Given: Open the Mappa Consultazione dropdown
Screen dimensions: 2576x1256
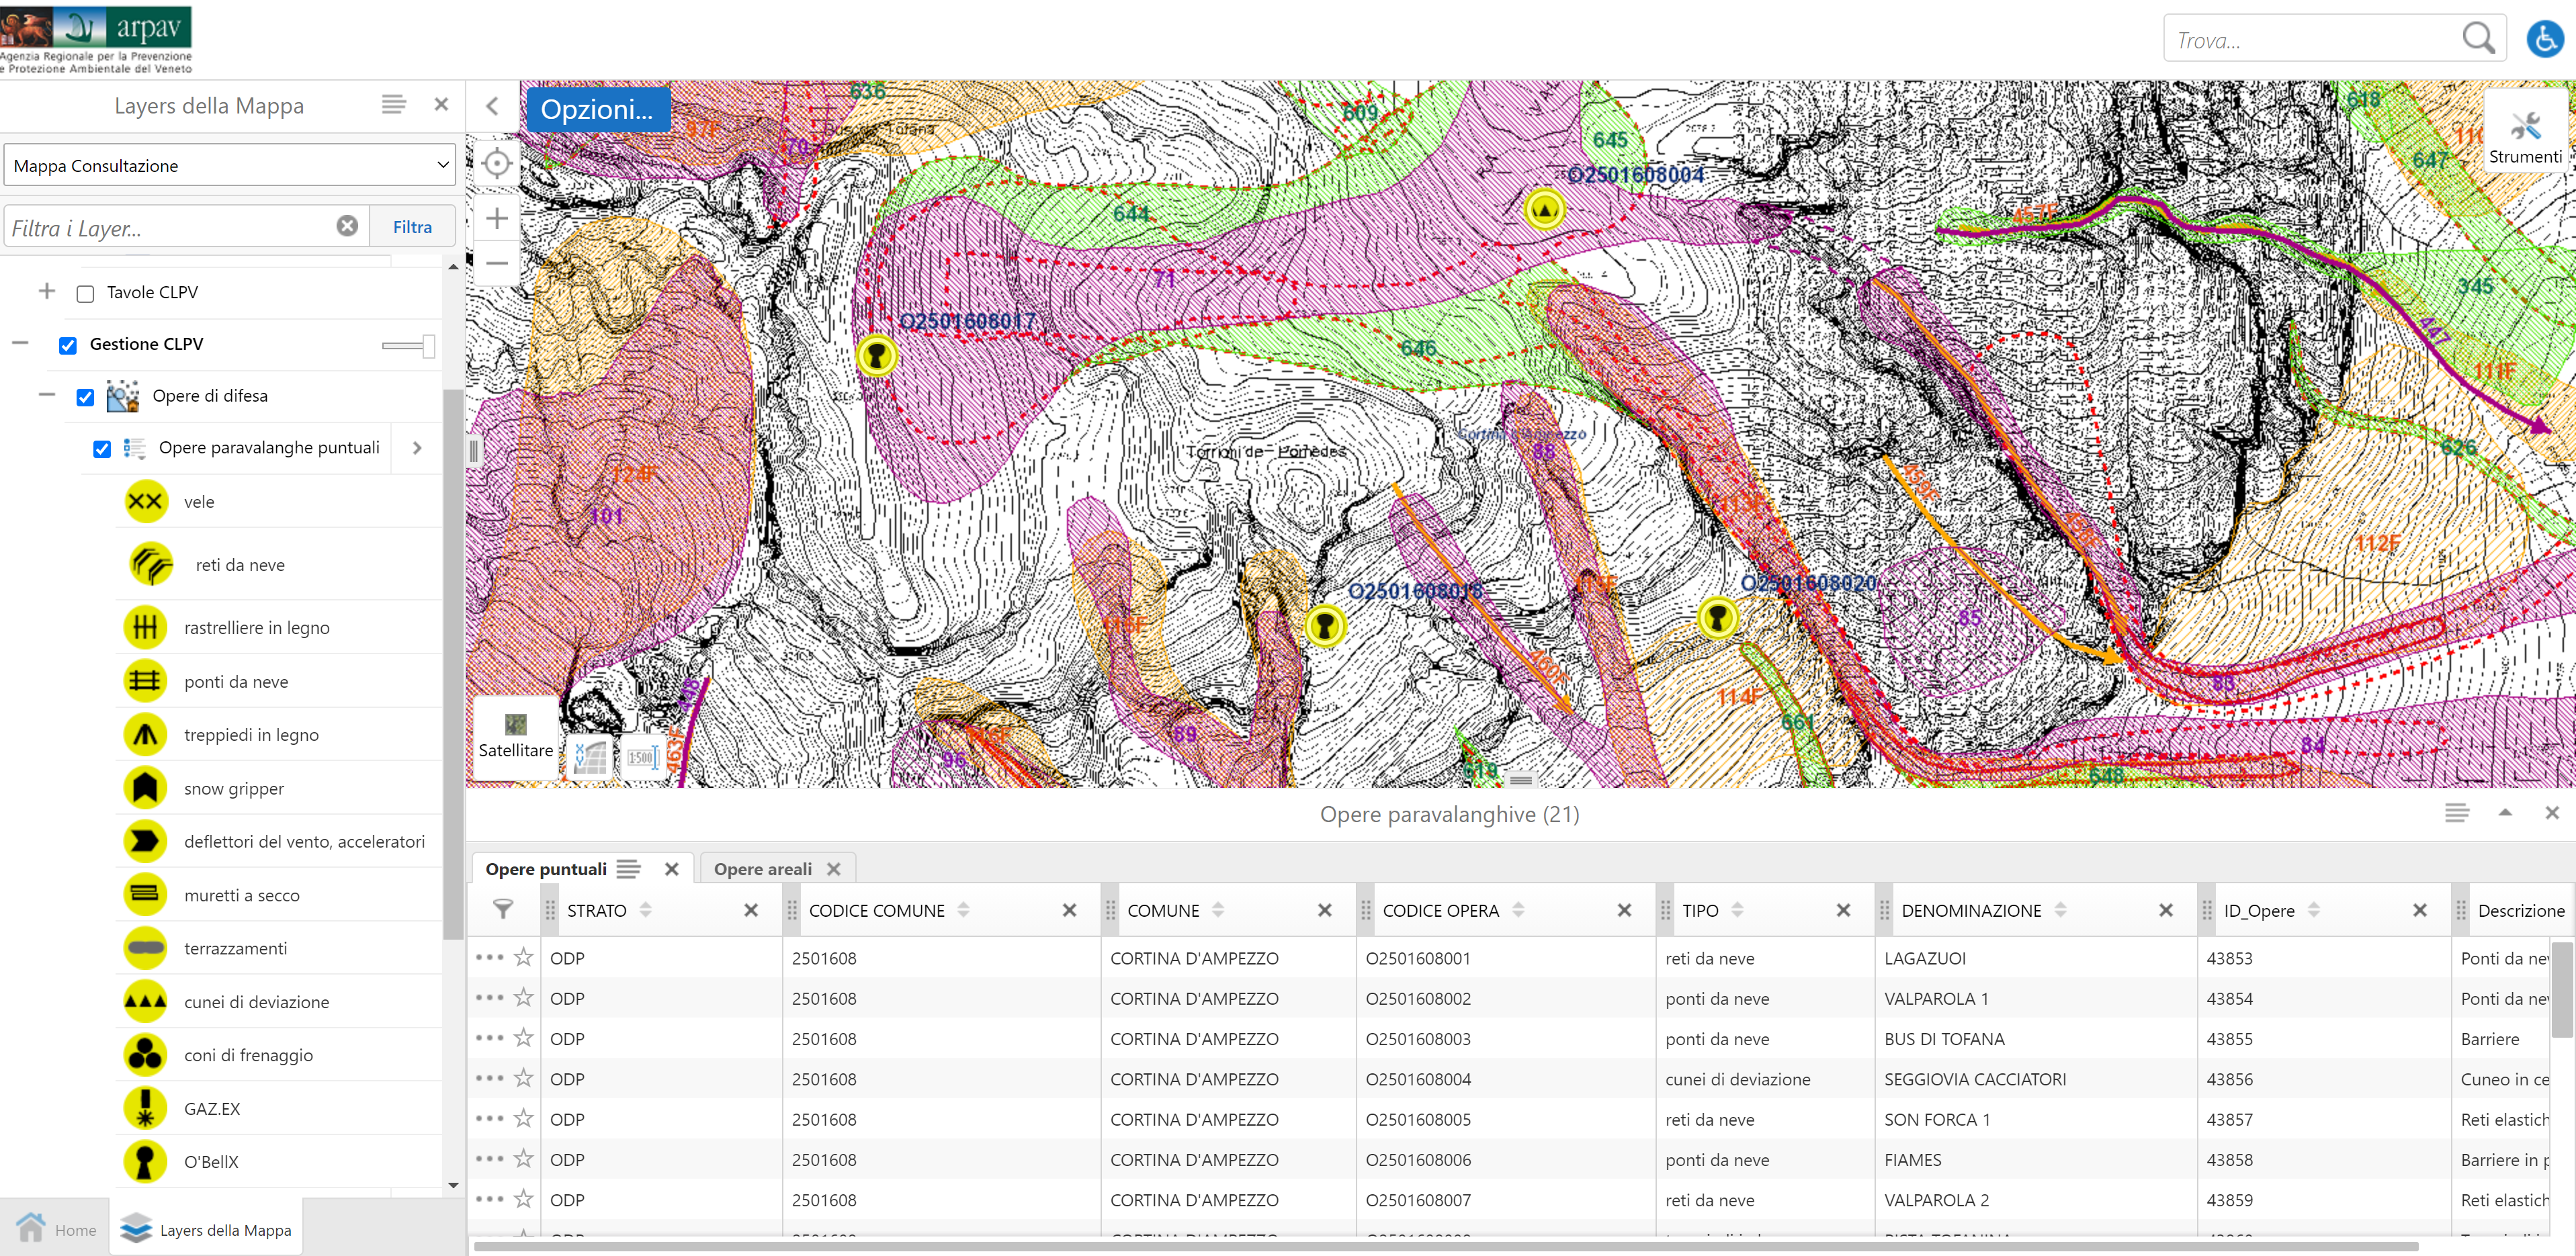Looking at the screenshot, I should pos(229,165).
